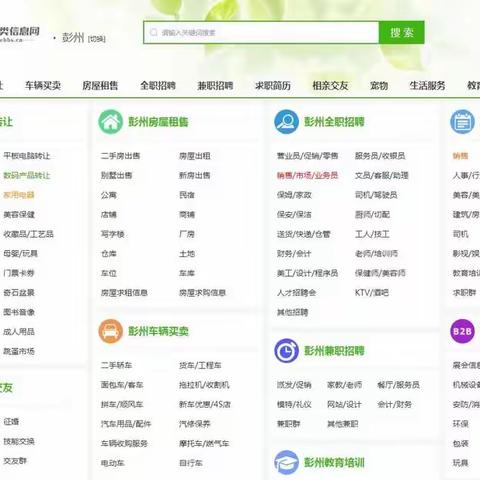480x480 pixels.
Task: Click the green 搜索 button
Action: [401, 32]
